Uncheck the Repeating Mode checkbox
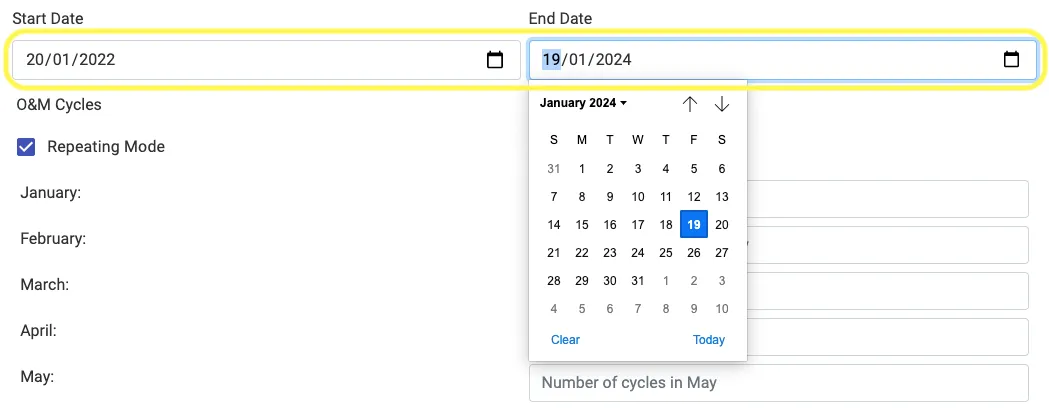The height and width of the screenshot is (408, 1049). click(x=27, y=147)
